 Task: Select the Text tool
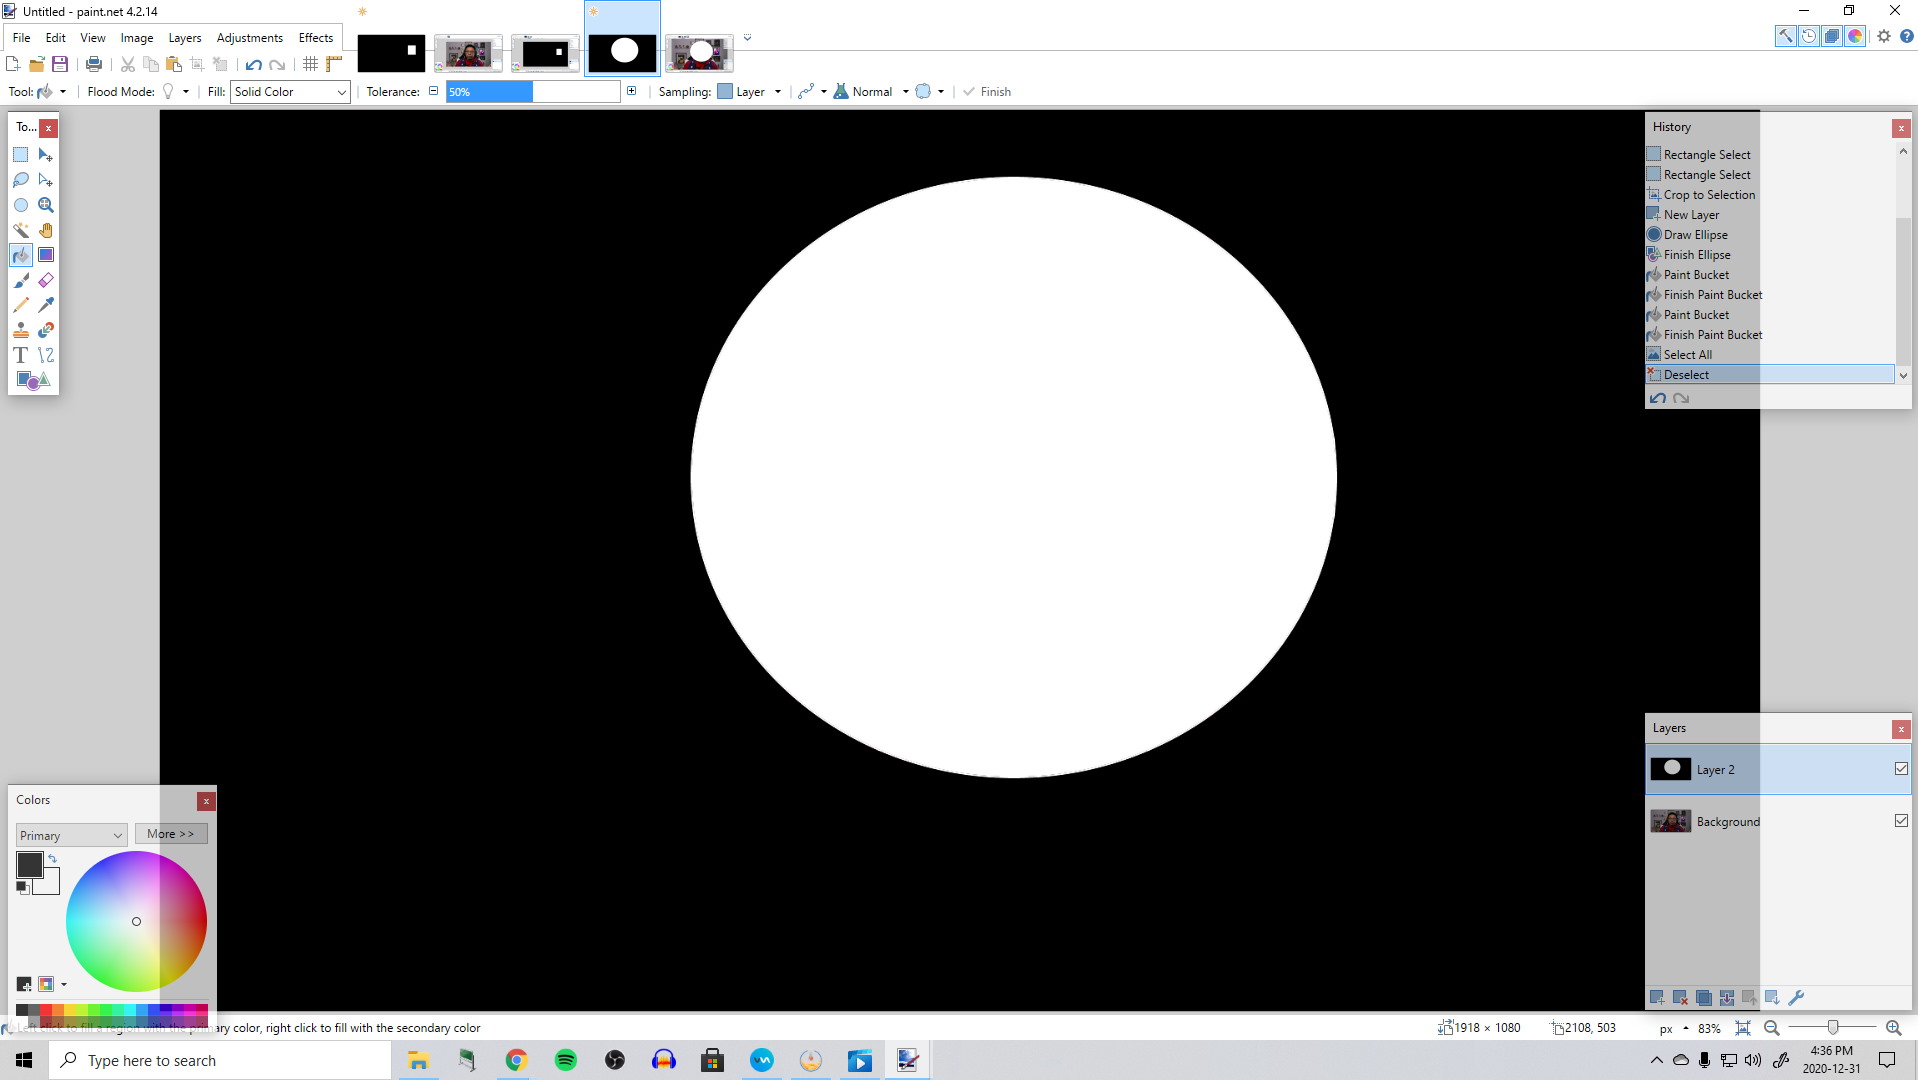tap(20, 355)
